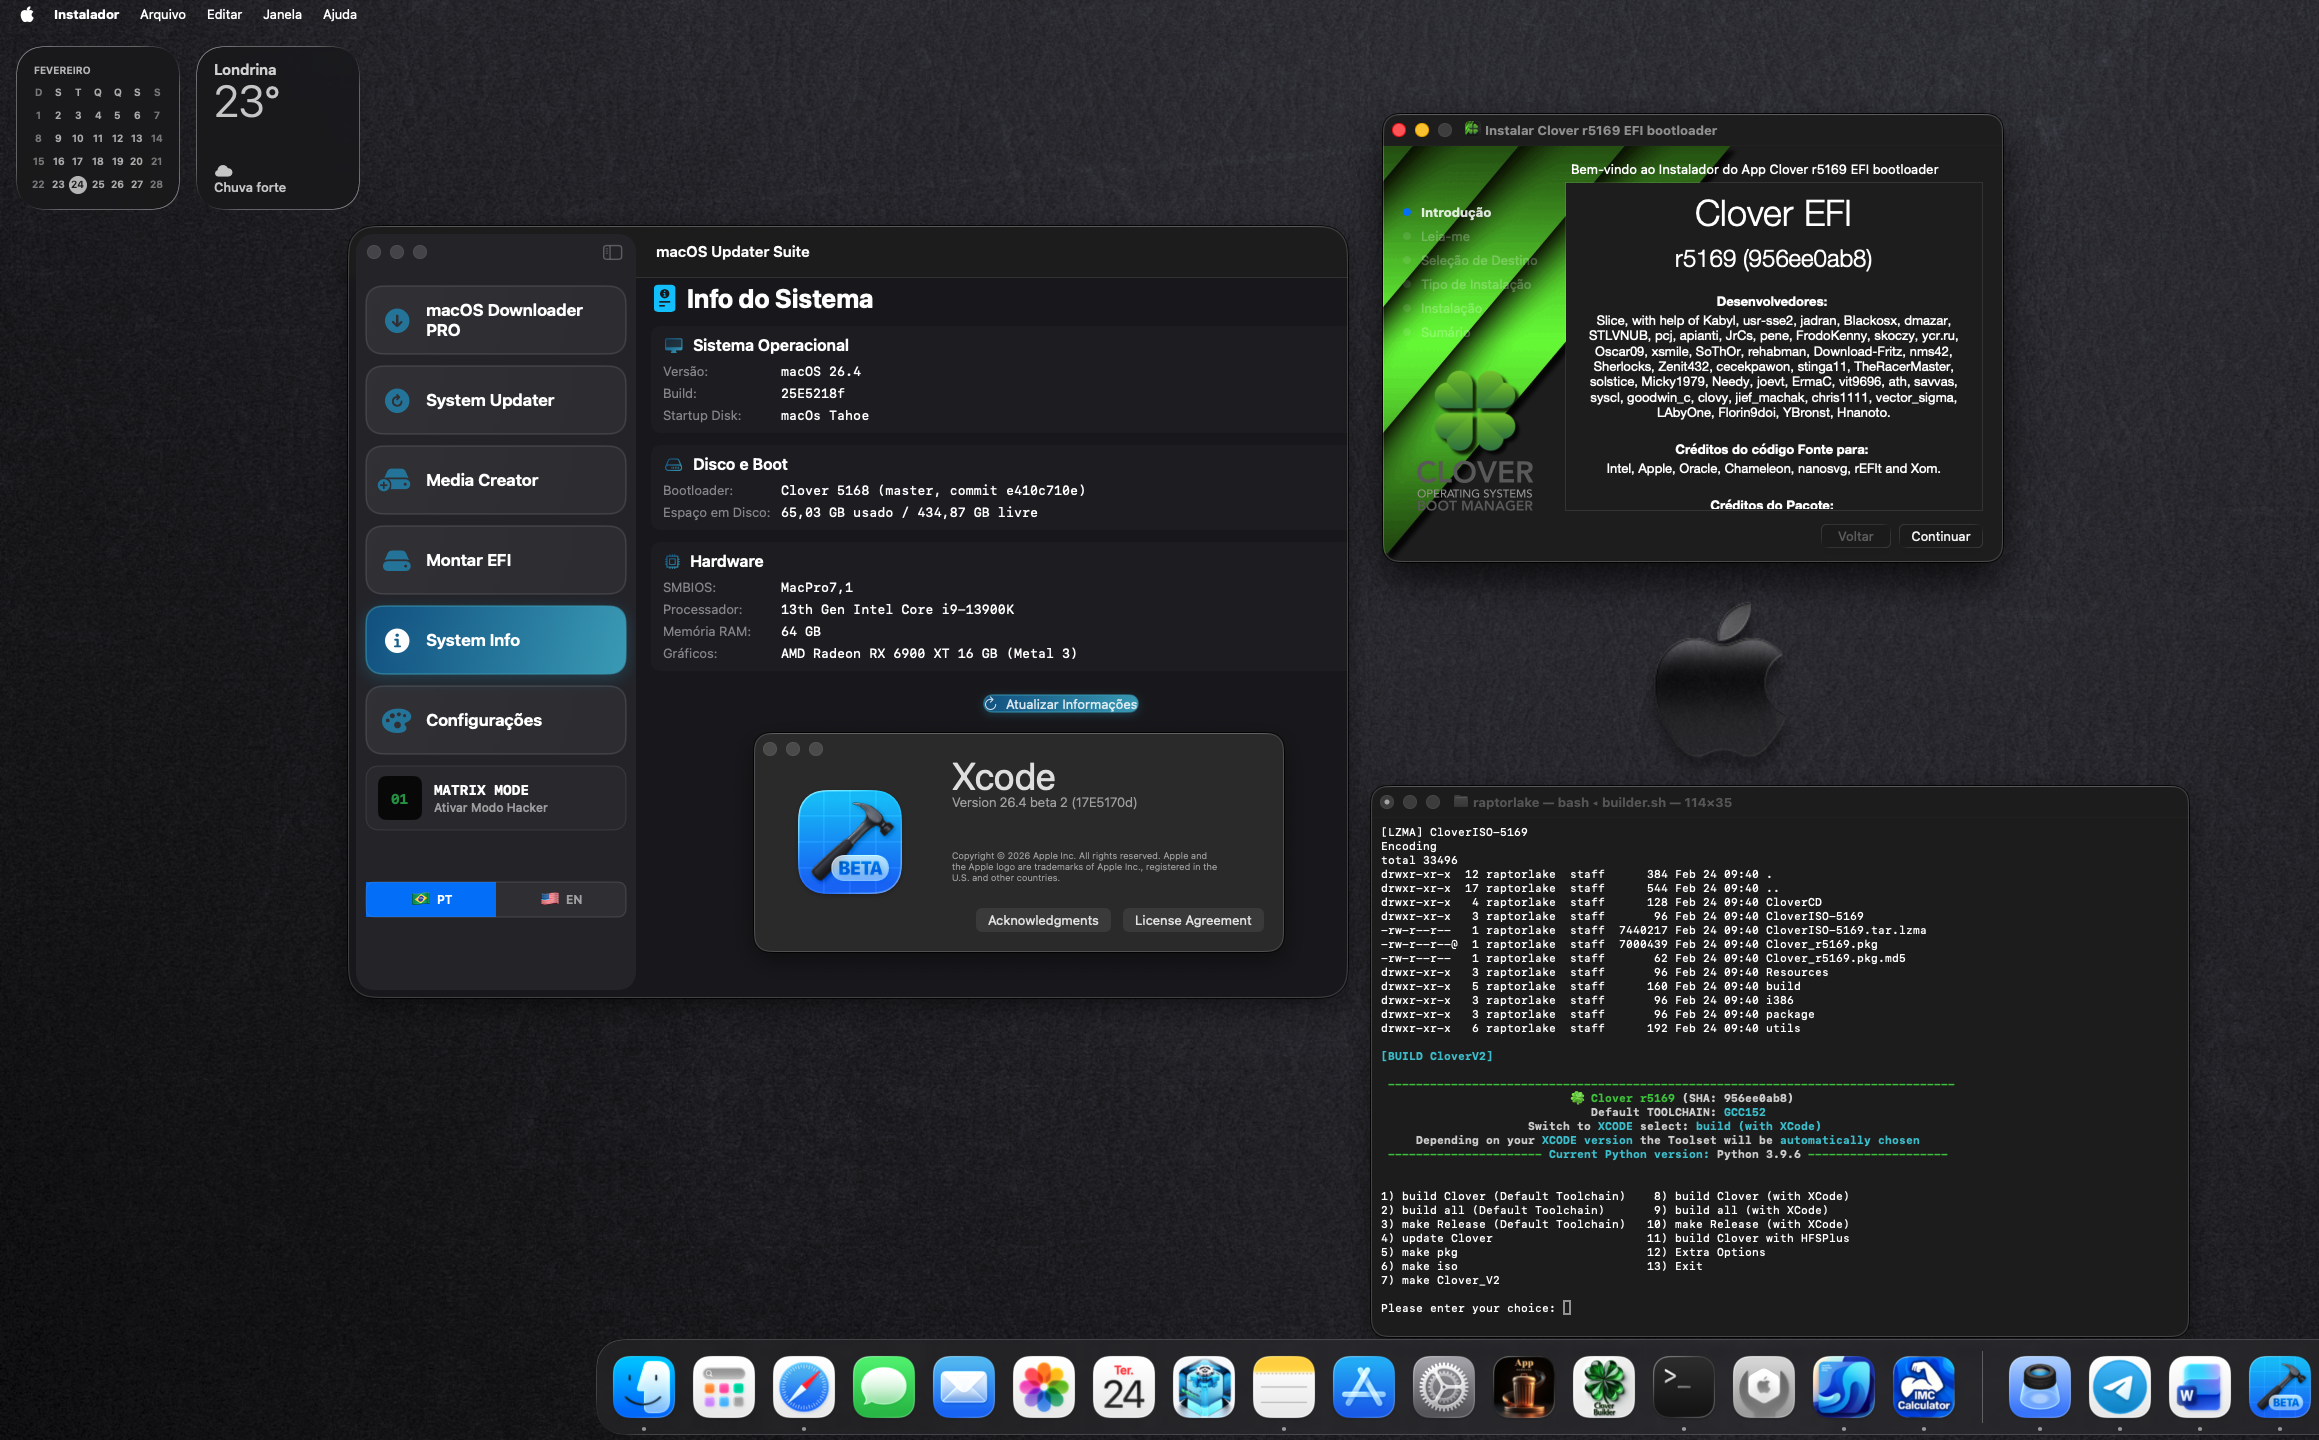Select the System Updater sidebar item
2319x1440 pixels.
coord(496,400)
